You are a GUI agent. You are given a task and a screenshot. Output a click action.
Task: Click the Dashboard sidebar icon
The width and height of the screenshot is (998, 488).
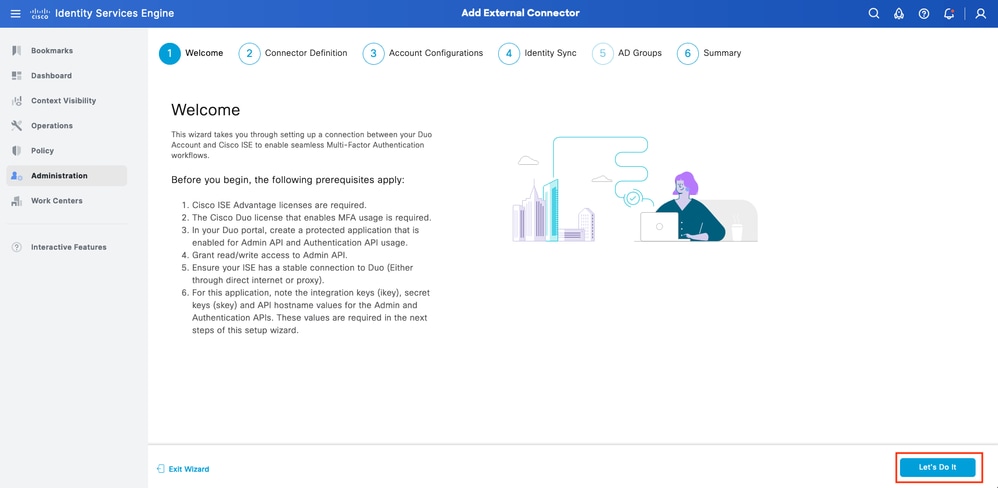pos(17,76)
